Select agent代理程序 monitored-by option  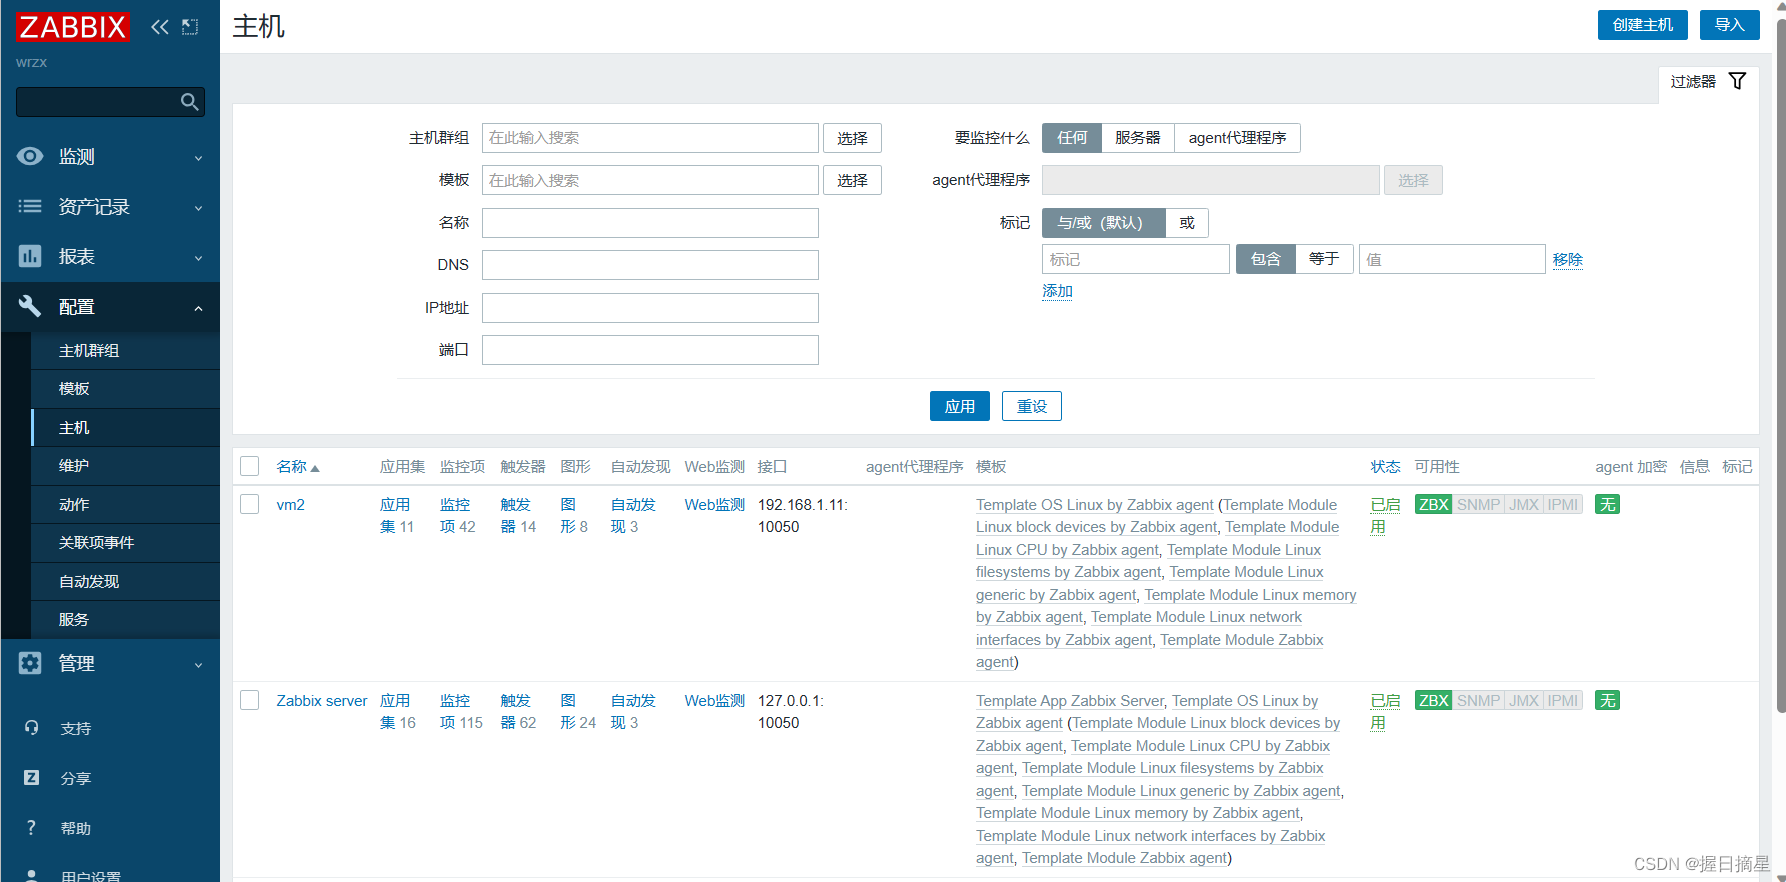[1237, 138]
